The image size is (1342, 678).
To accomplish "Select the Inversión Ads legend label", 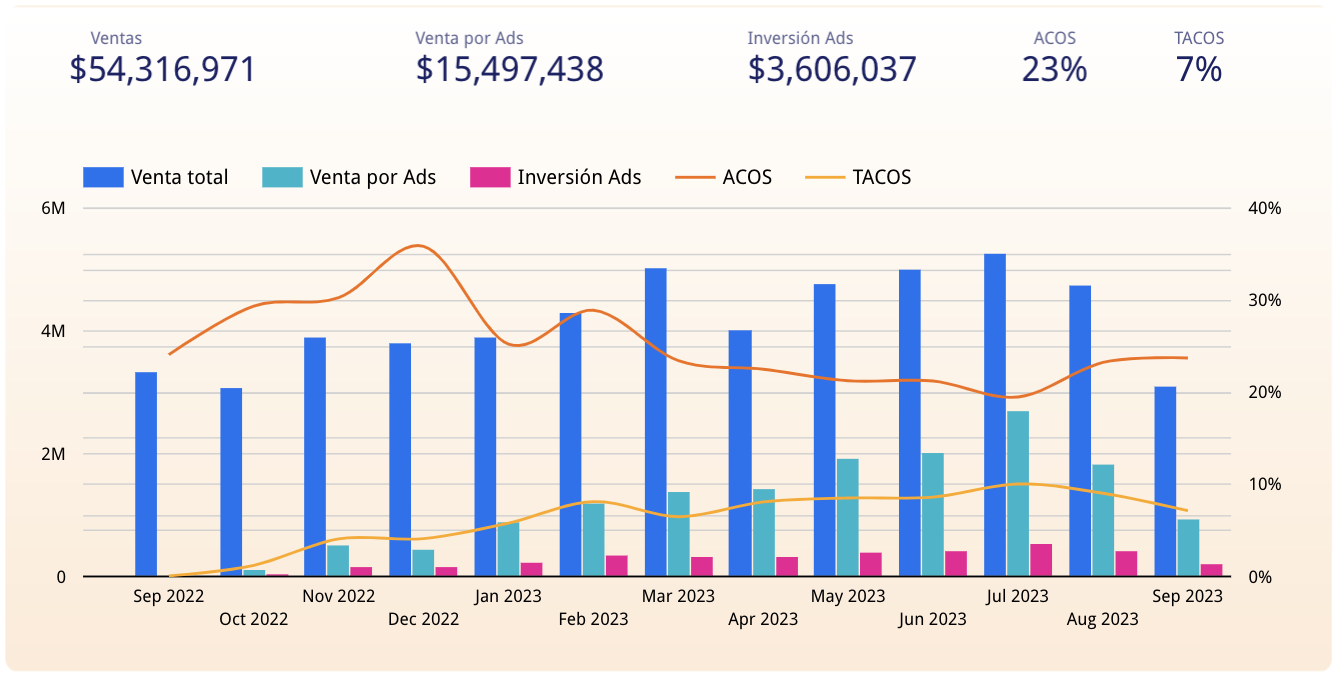I will [579, 177].
